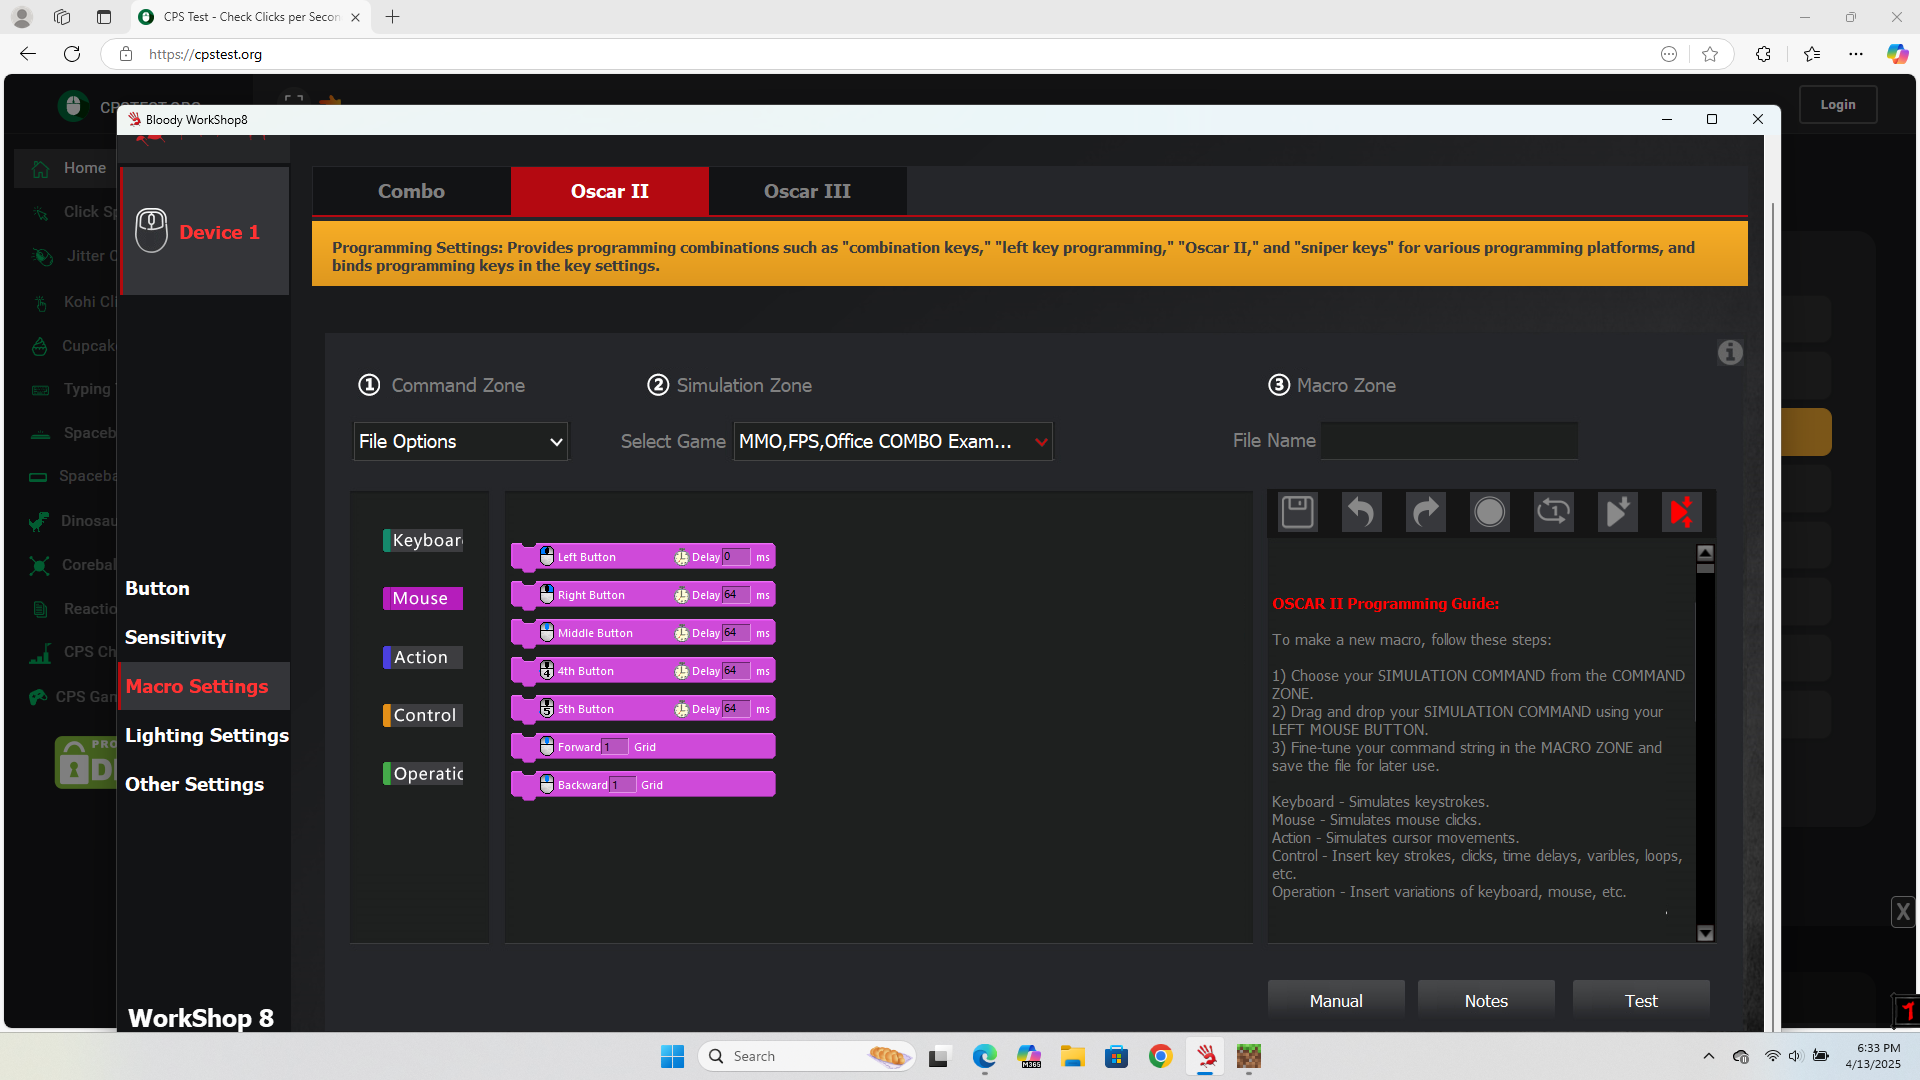Click the guide panel scroll down arrow
The width and height of the screenshot is (1920, 1080).
coord(1705,933)
